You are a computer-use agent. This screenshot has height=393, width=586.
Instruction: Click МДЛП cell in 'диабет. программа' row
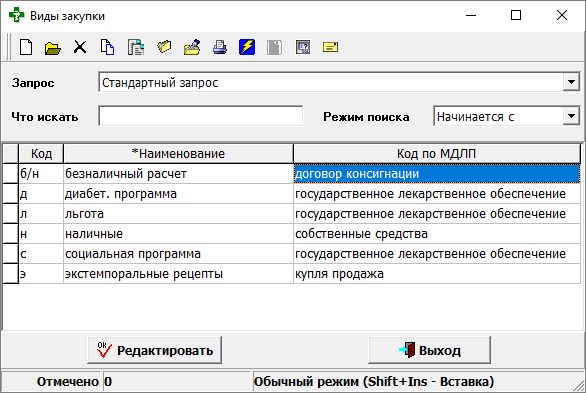coord(437,194)
